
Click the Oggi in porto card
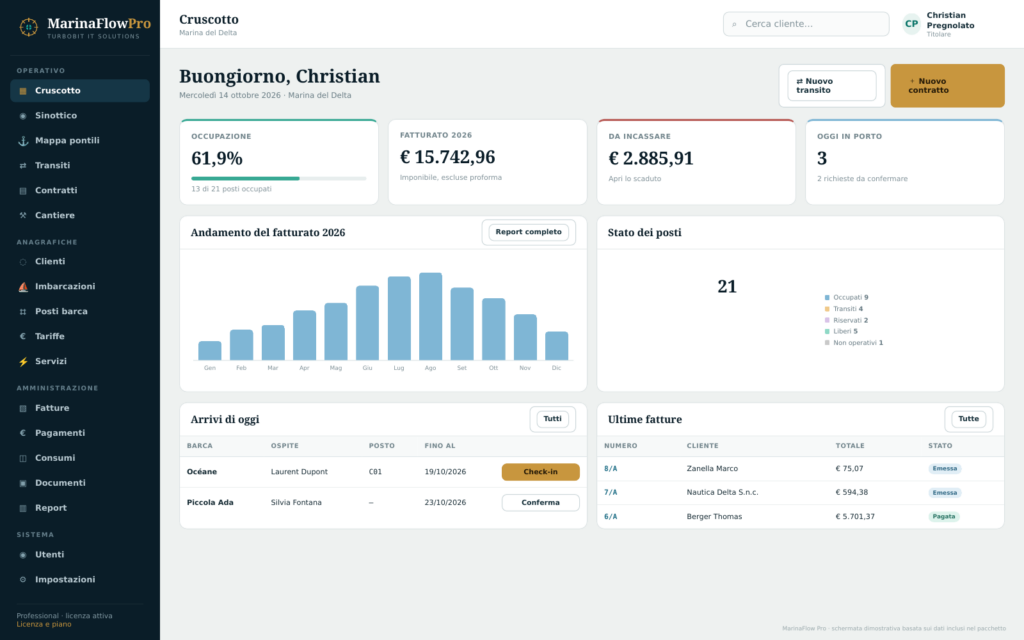[x=904, y=162]
